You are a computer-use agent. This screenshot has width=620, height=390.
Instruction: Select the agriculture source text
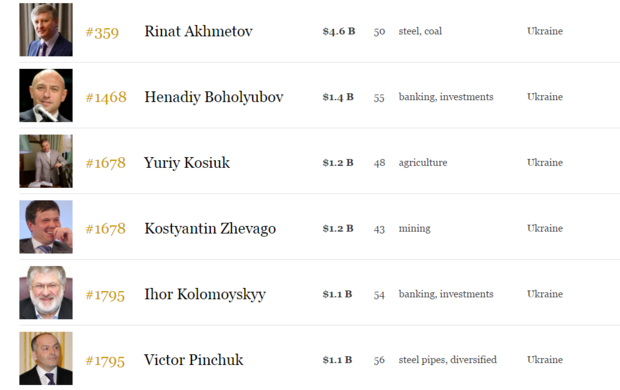423,163
